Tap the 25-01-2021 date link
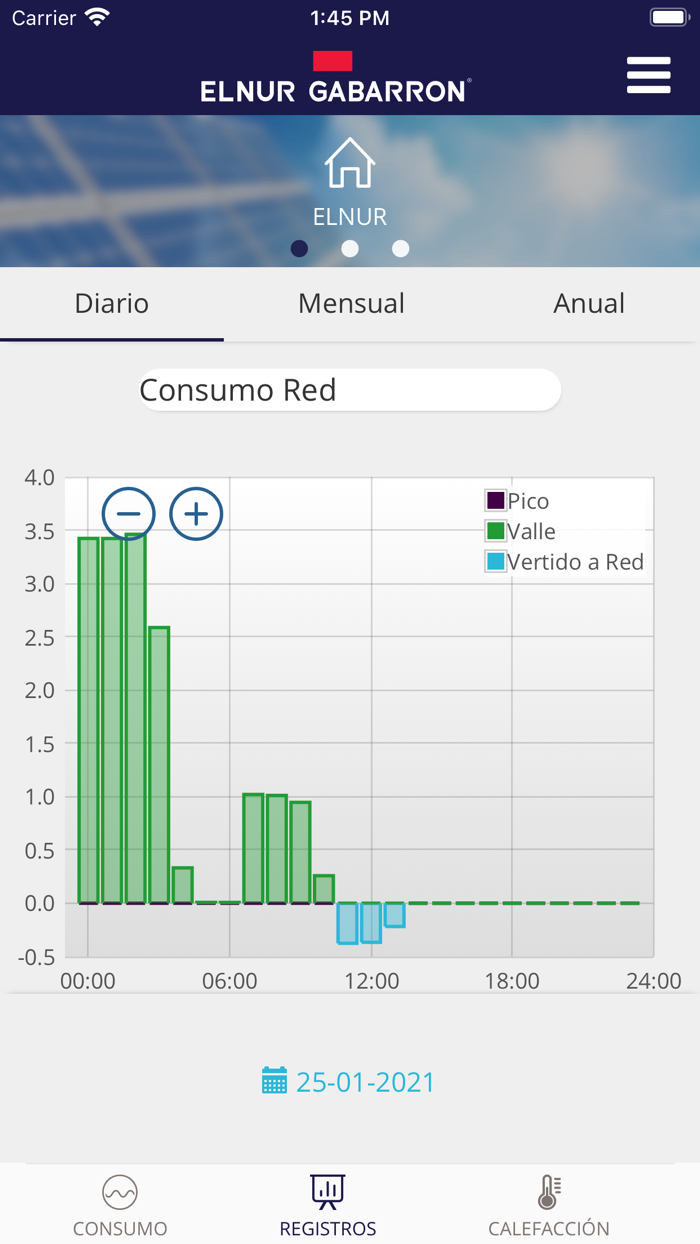This screenshot has height=1244, width=700. coord(365,1082)
